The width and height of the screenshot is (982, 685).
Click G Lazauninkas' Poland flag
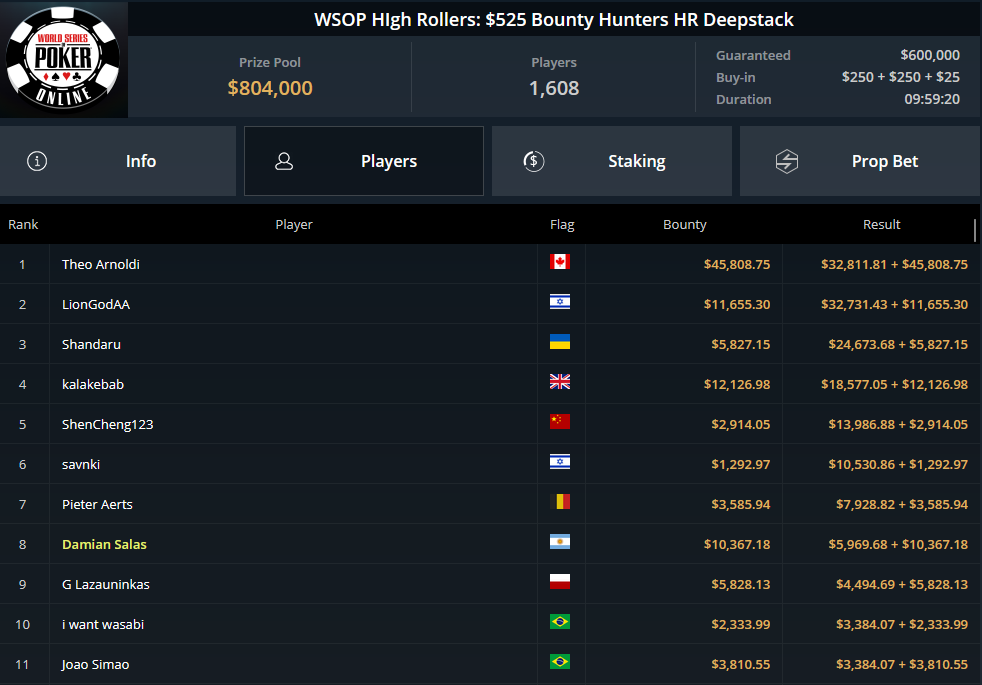pos(560,582)
